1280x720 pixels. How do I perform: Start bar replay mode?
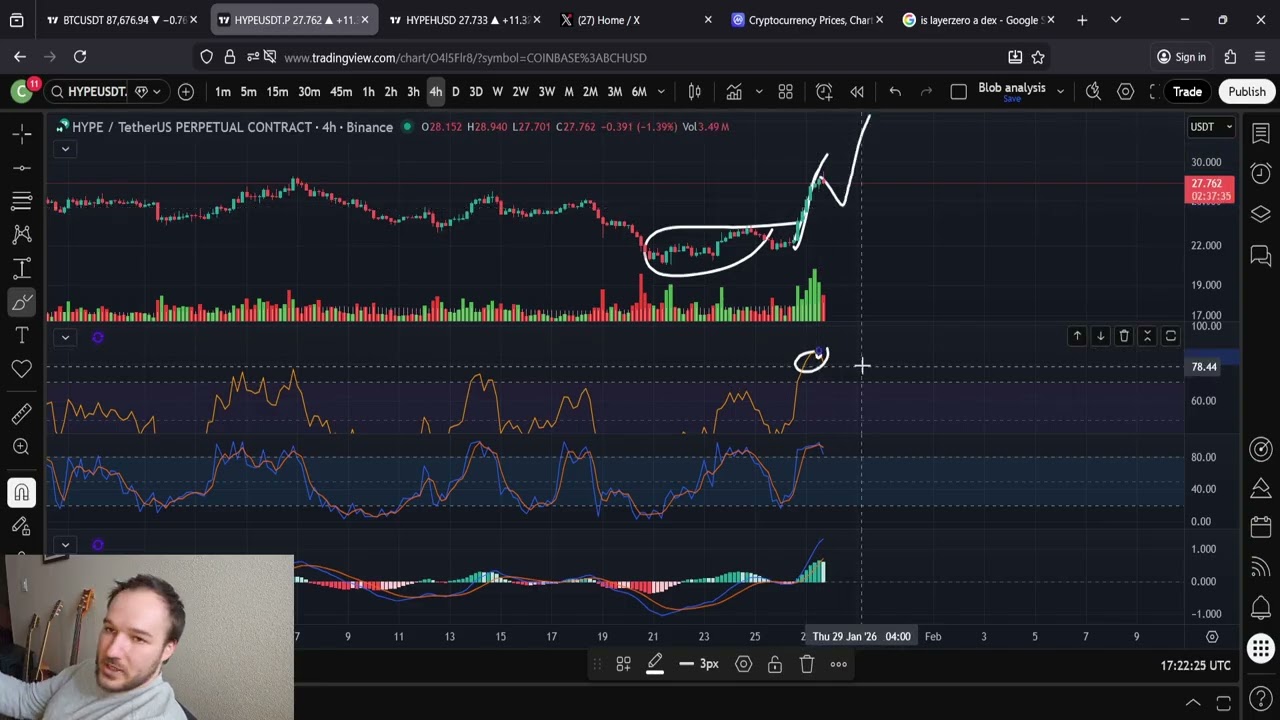coord(857,92)
